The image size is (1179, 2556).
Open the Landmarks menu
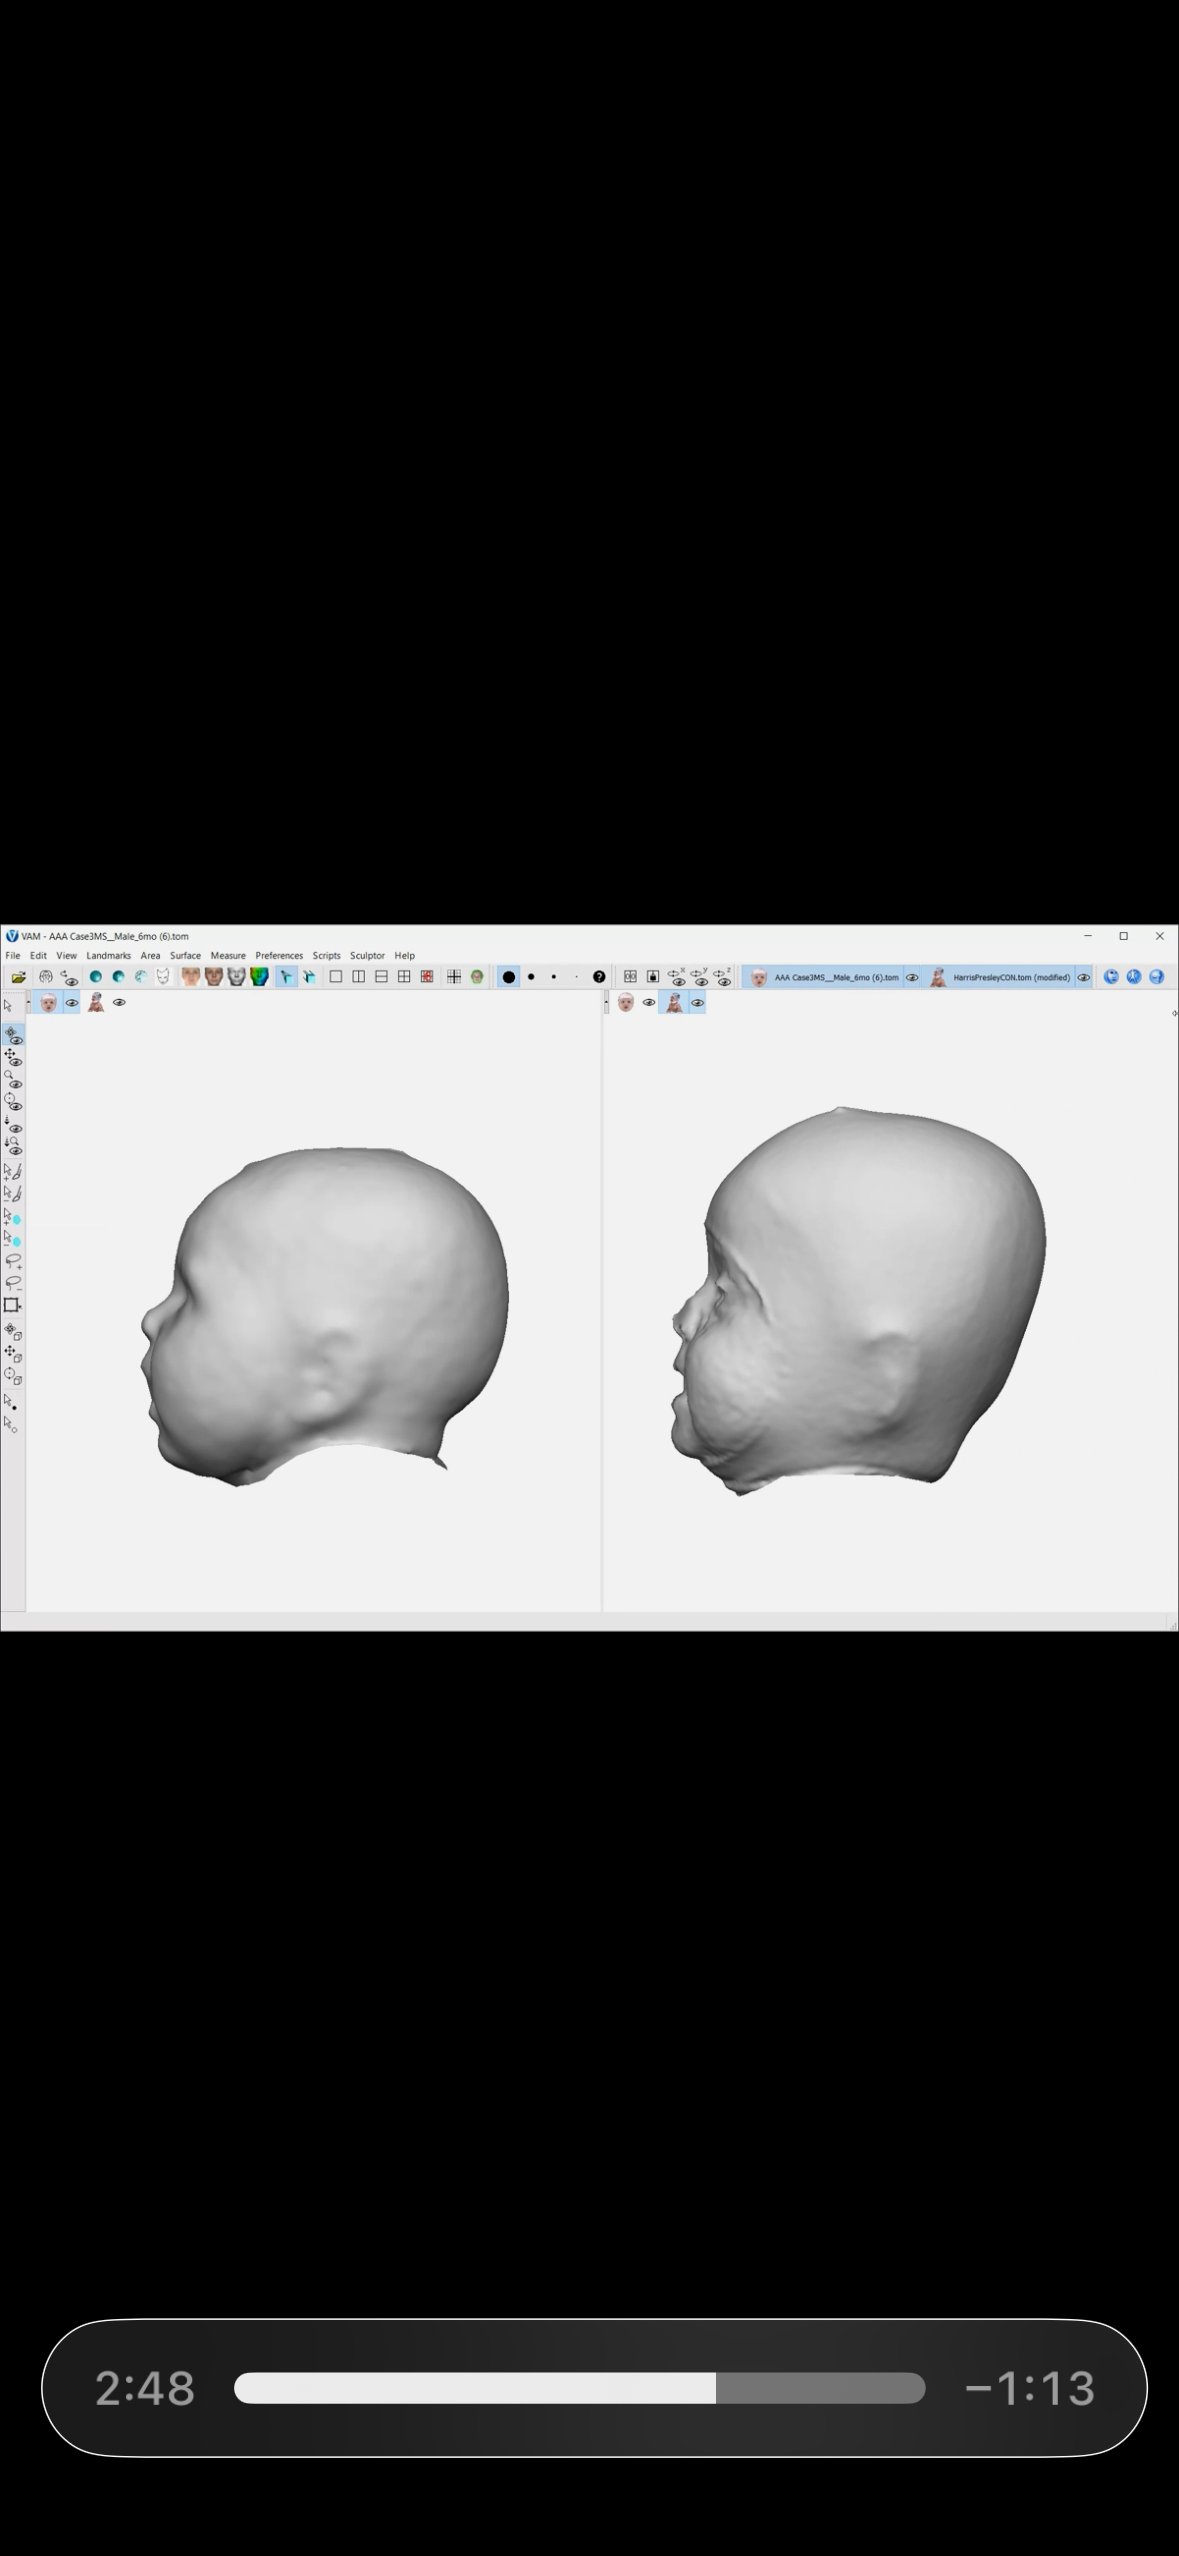tap(108, 955)
